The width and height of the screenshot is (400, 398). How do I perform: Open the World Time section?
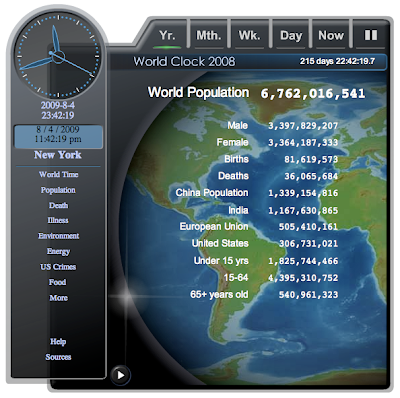click(x=58, y=174)
